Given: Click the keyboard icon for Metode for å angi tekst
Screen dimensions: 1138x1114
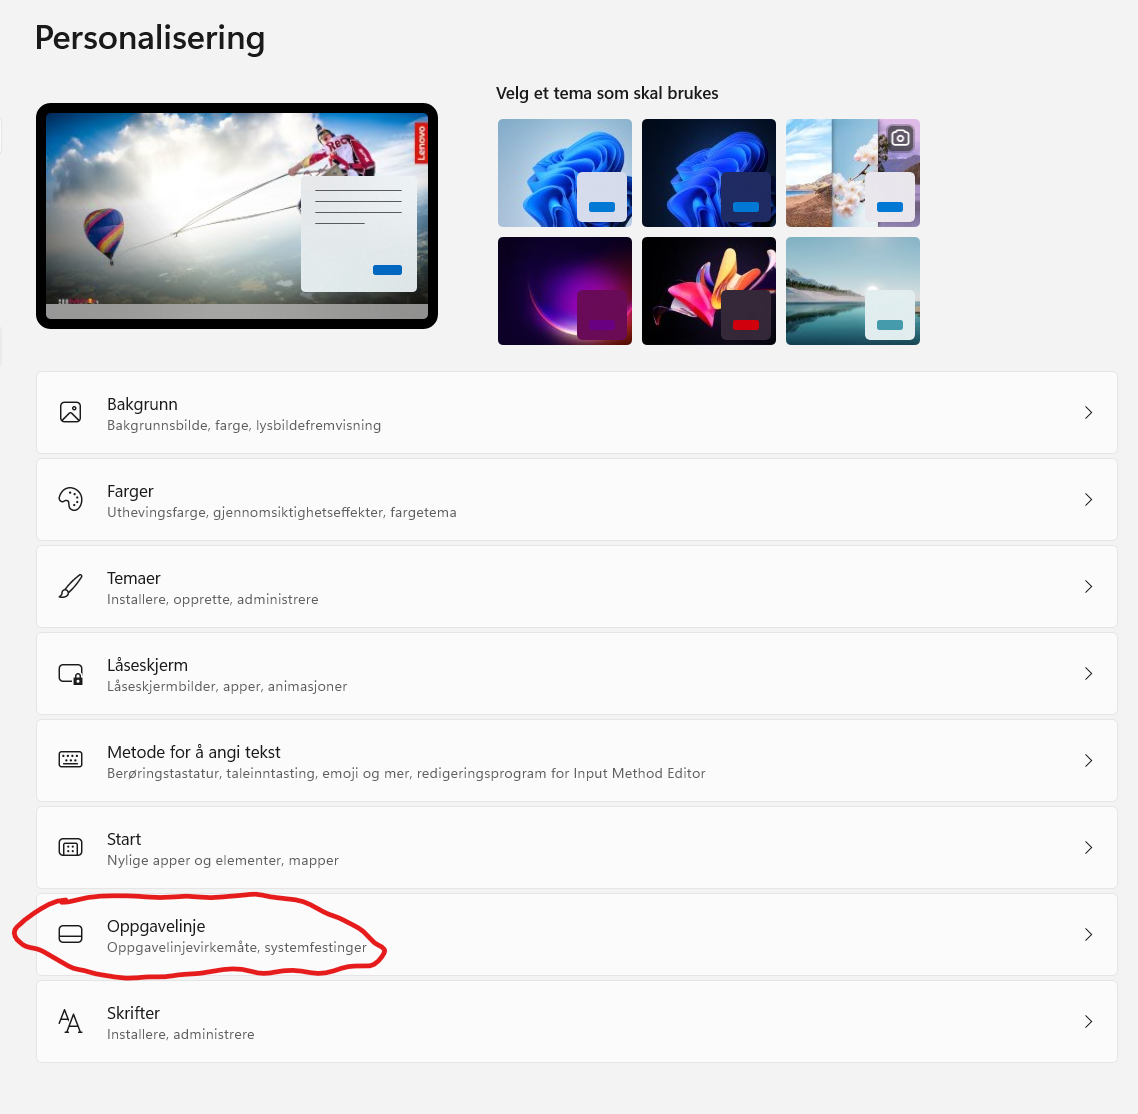Looking at the screenshot, I should (70, 760).
